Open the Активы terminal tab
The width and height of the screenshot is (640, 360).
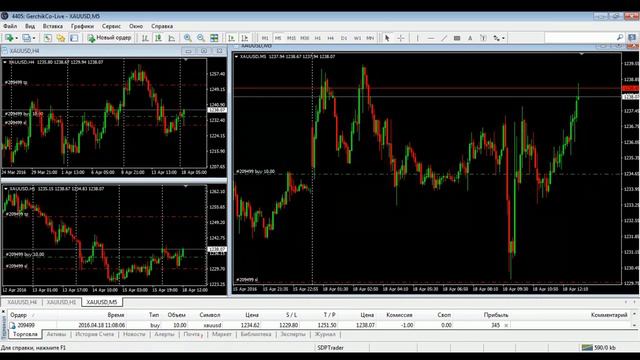(x=56, y=334)
